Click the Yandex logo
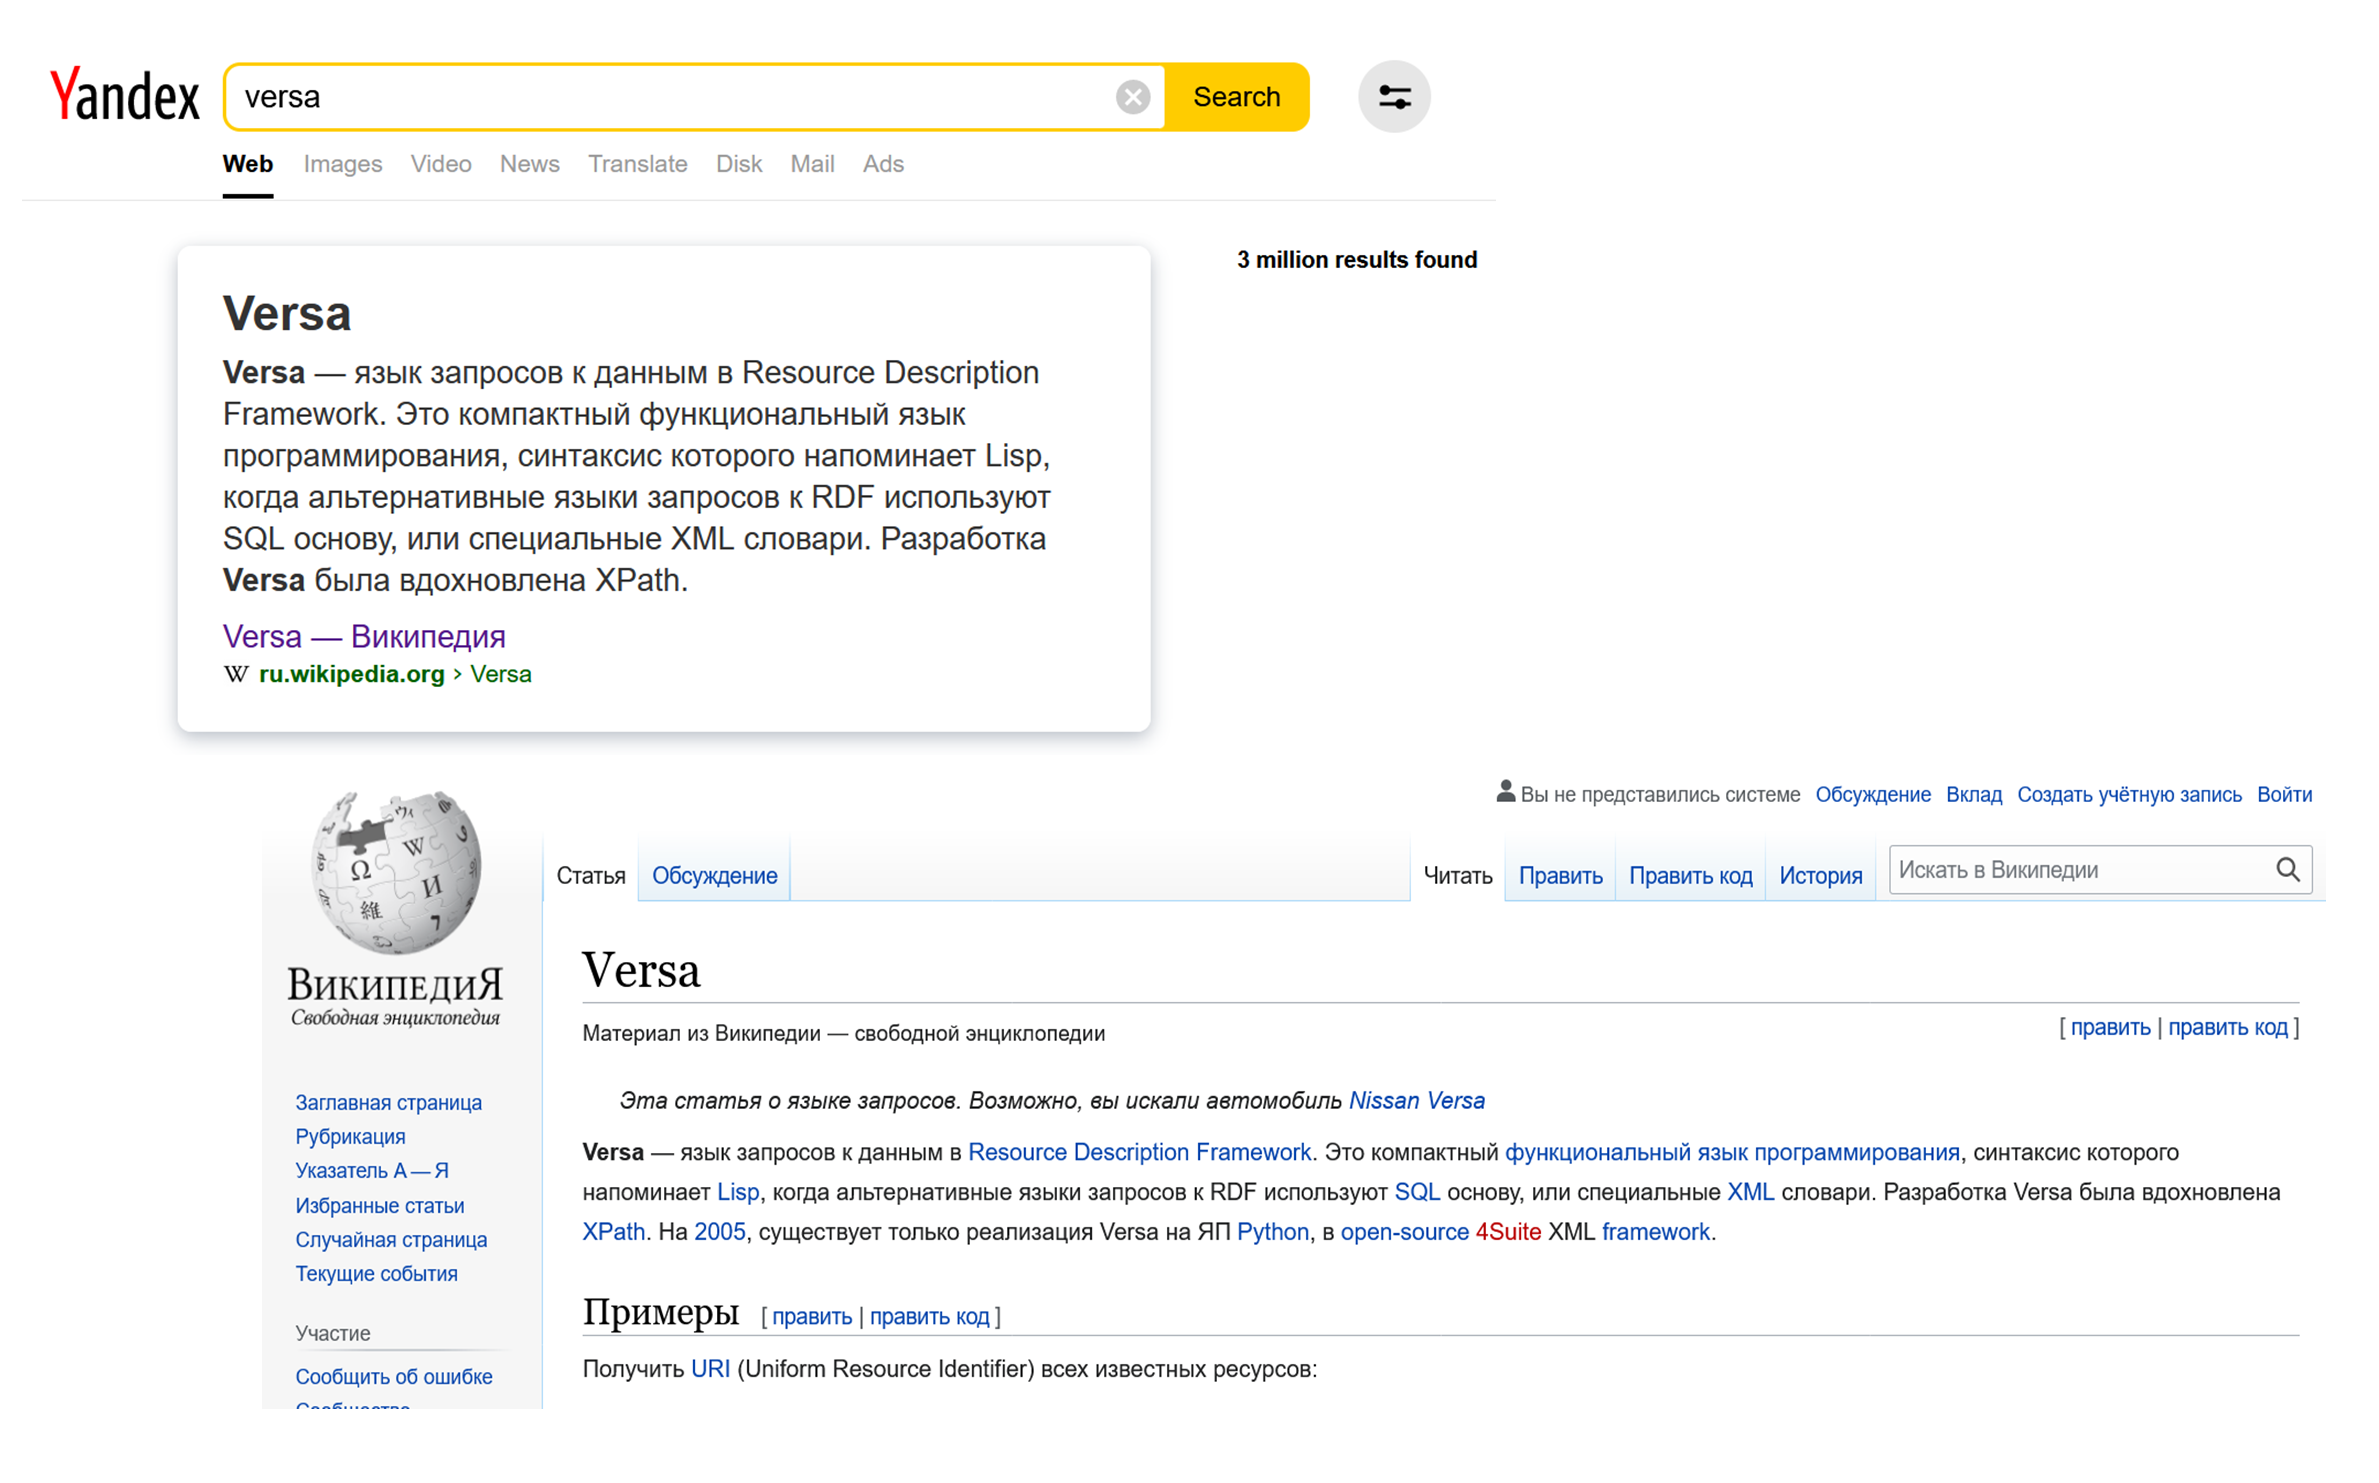2379x1483 pixels. [125, 96]
